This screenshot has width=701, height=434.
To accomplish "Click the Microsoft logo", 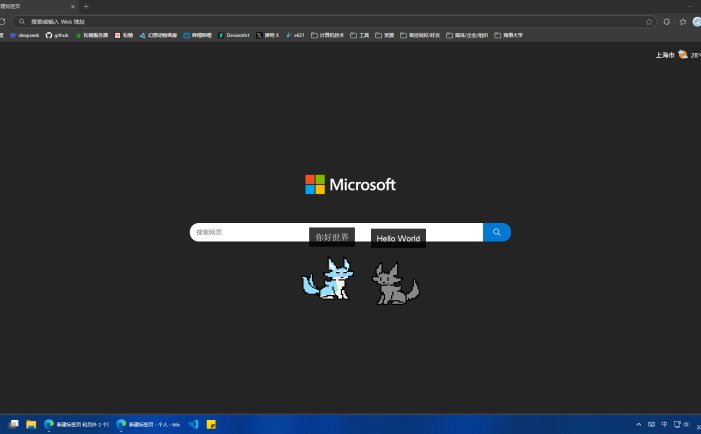I will click(350, 184).
